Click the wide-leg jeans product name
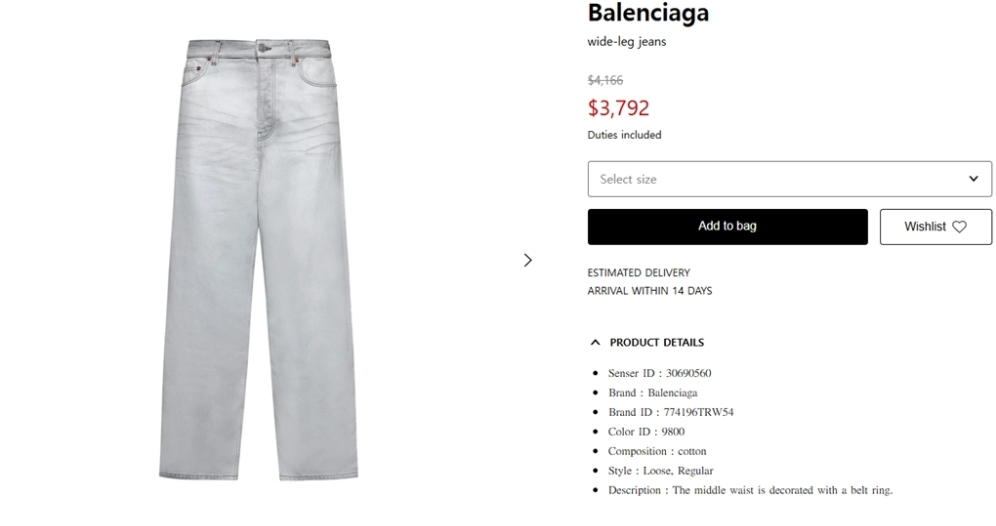The image size is (996, 526). [627, 42]
